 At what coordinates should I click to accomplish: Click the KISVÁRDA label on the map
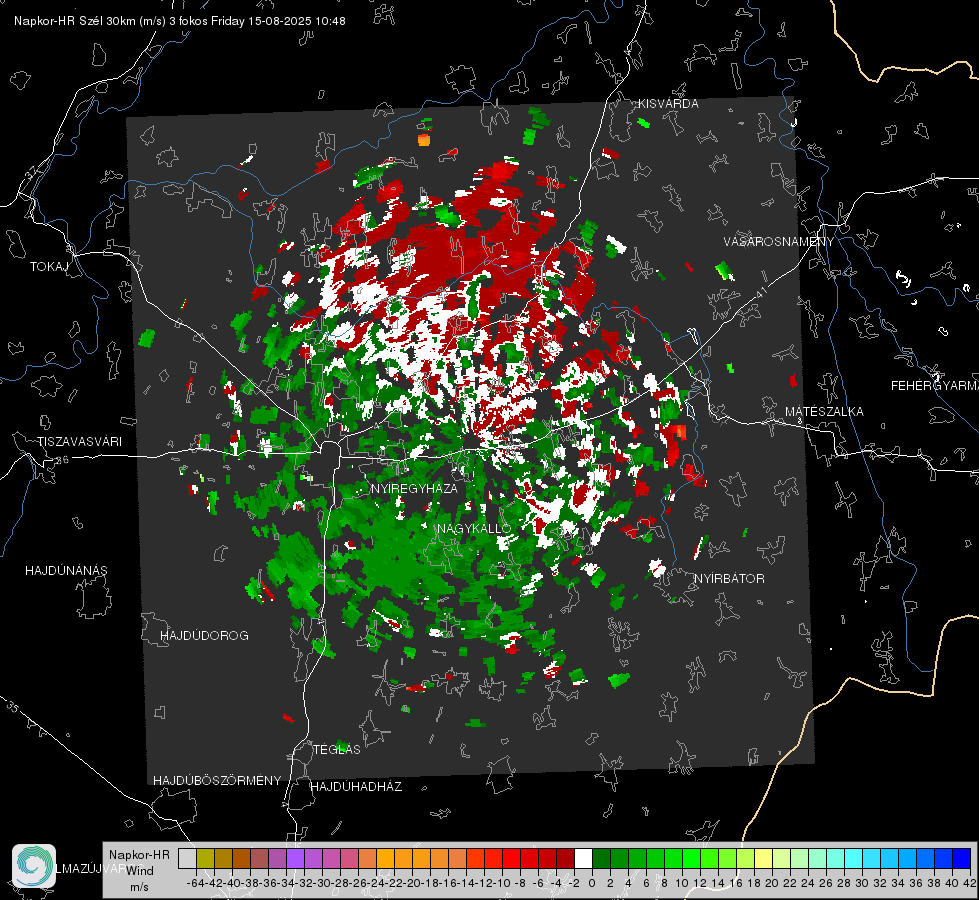(x=668, y=104)
